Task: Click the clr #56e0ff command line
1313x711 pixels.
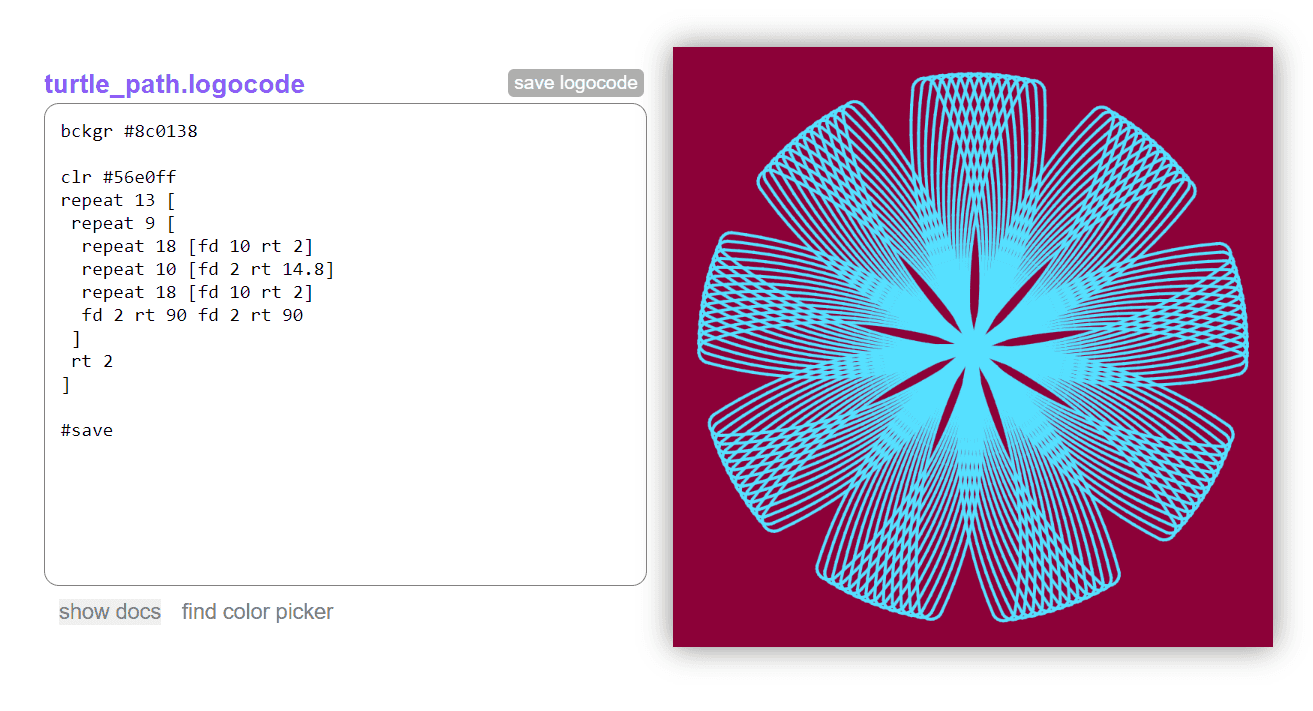Action: pos(117,176)
